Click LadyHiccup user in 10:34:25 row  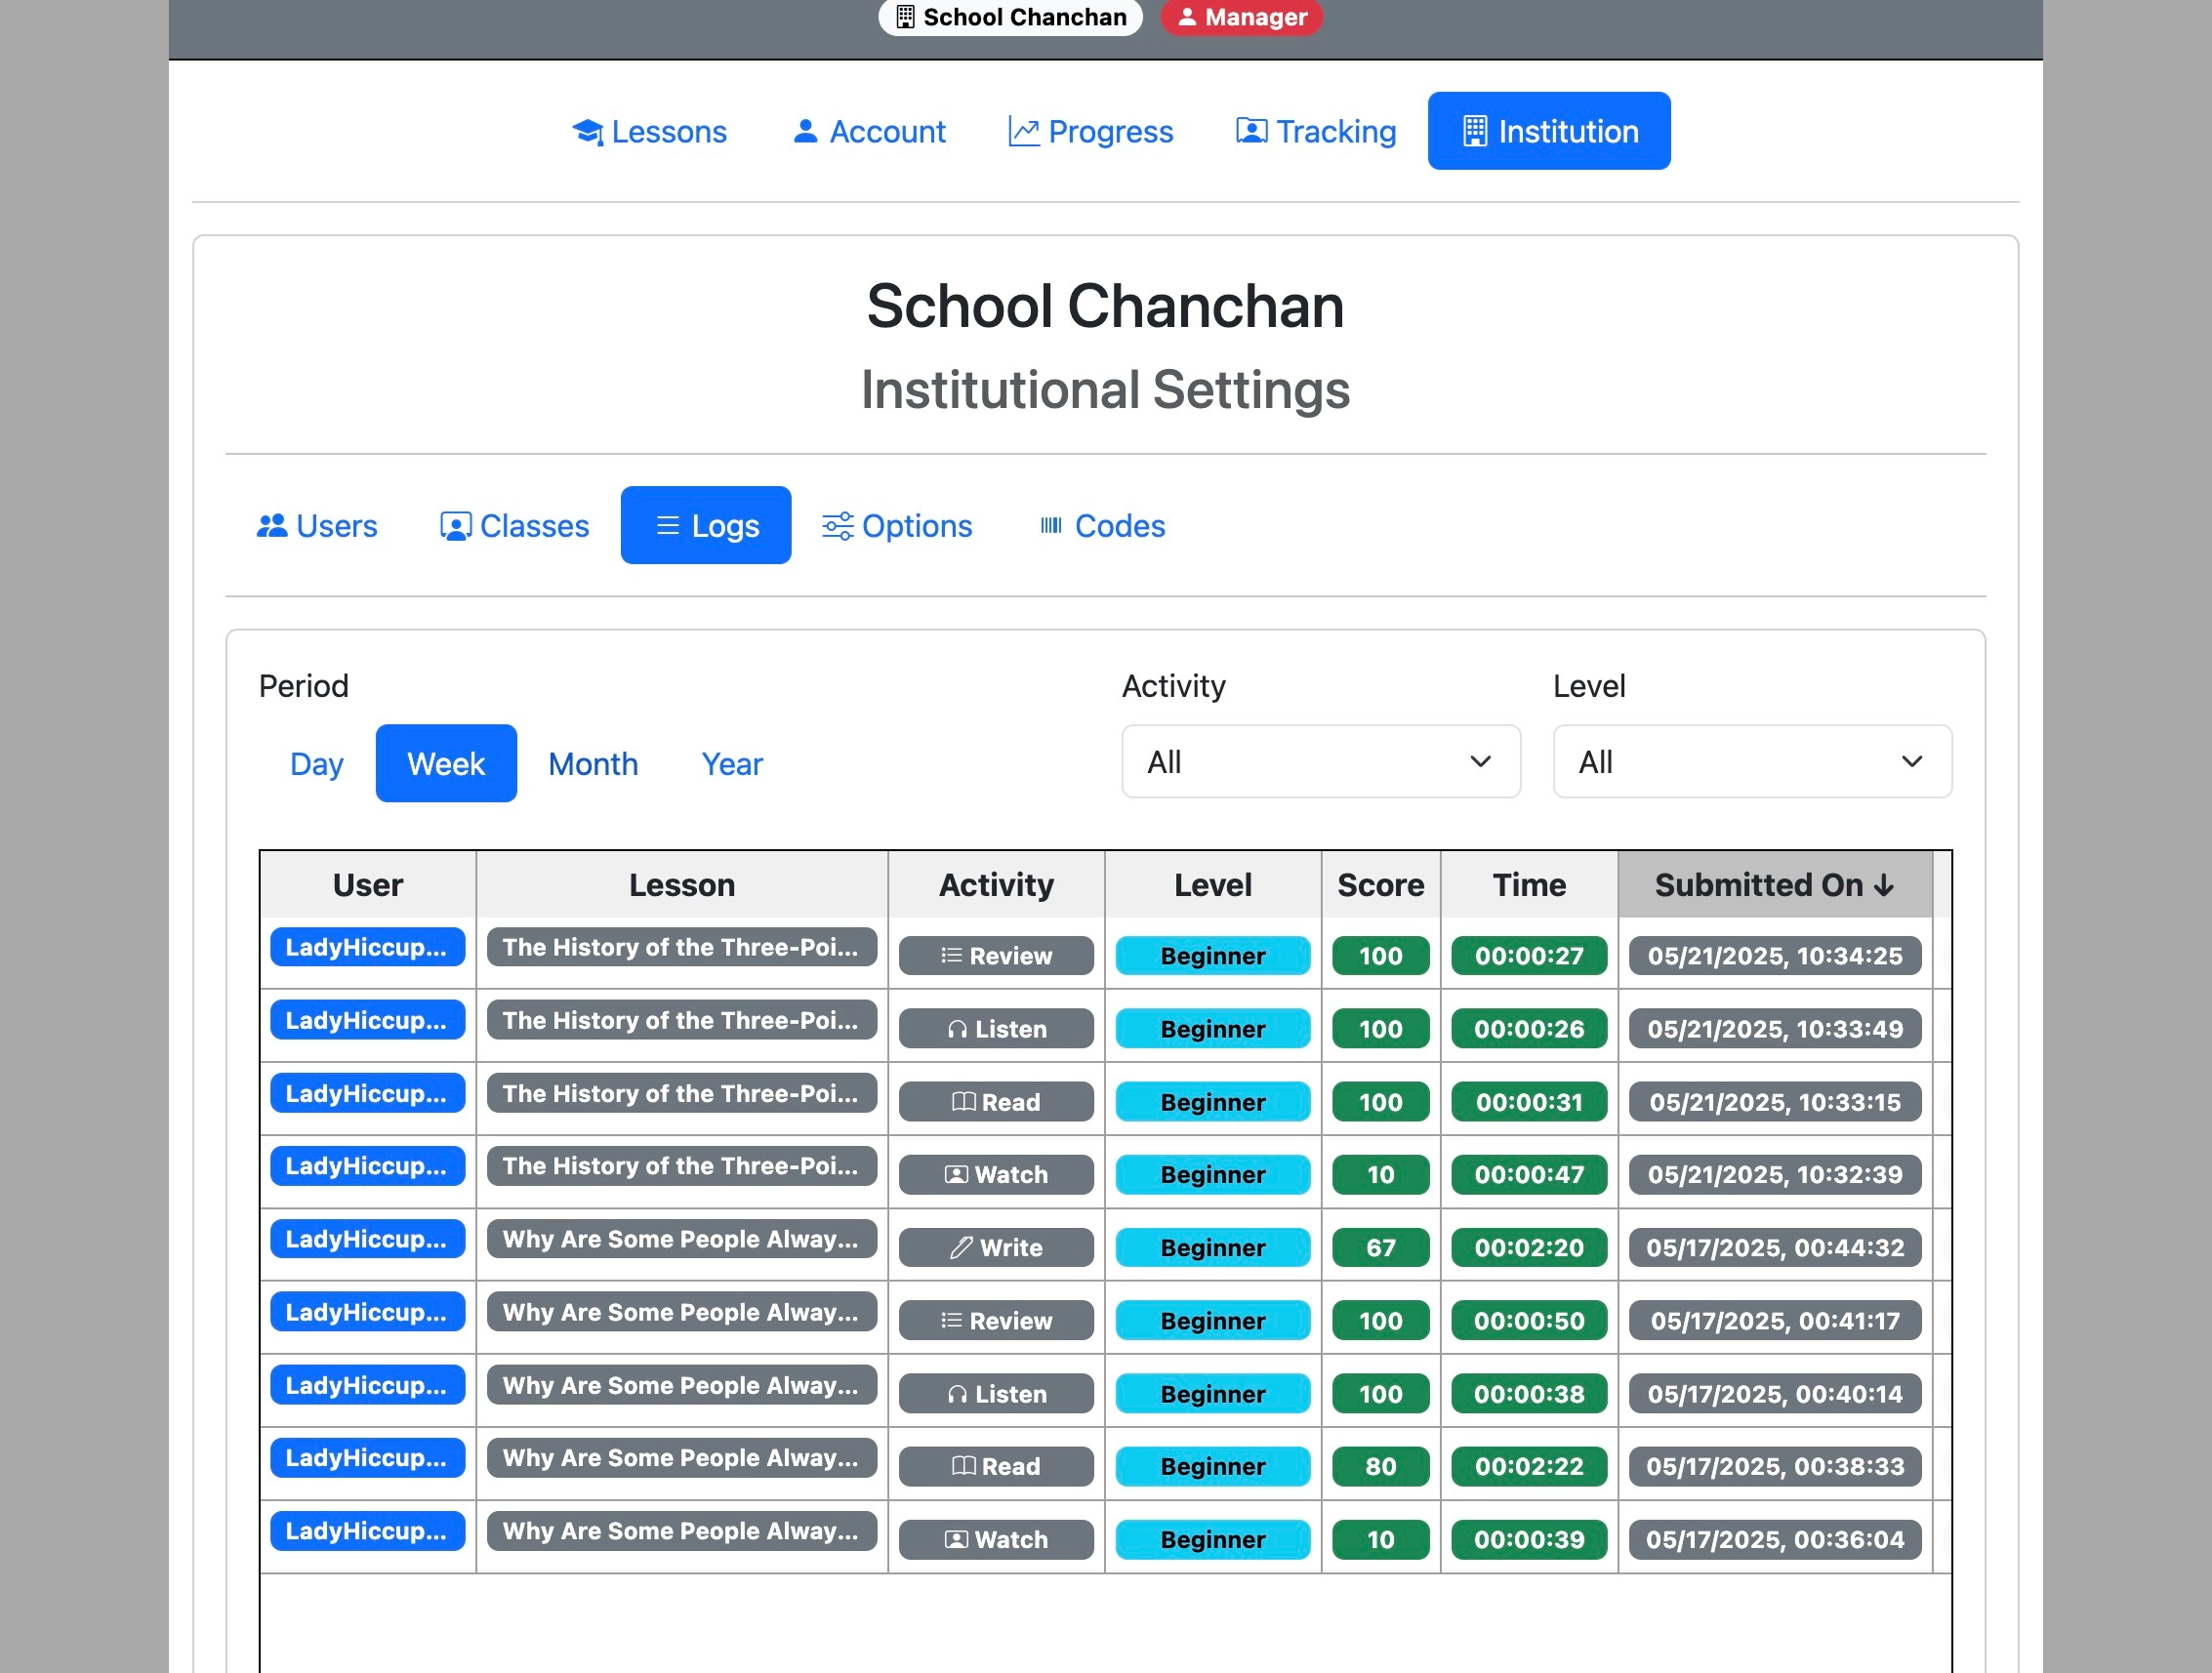point(367,947)
